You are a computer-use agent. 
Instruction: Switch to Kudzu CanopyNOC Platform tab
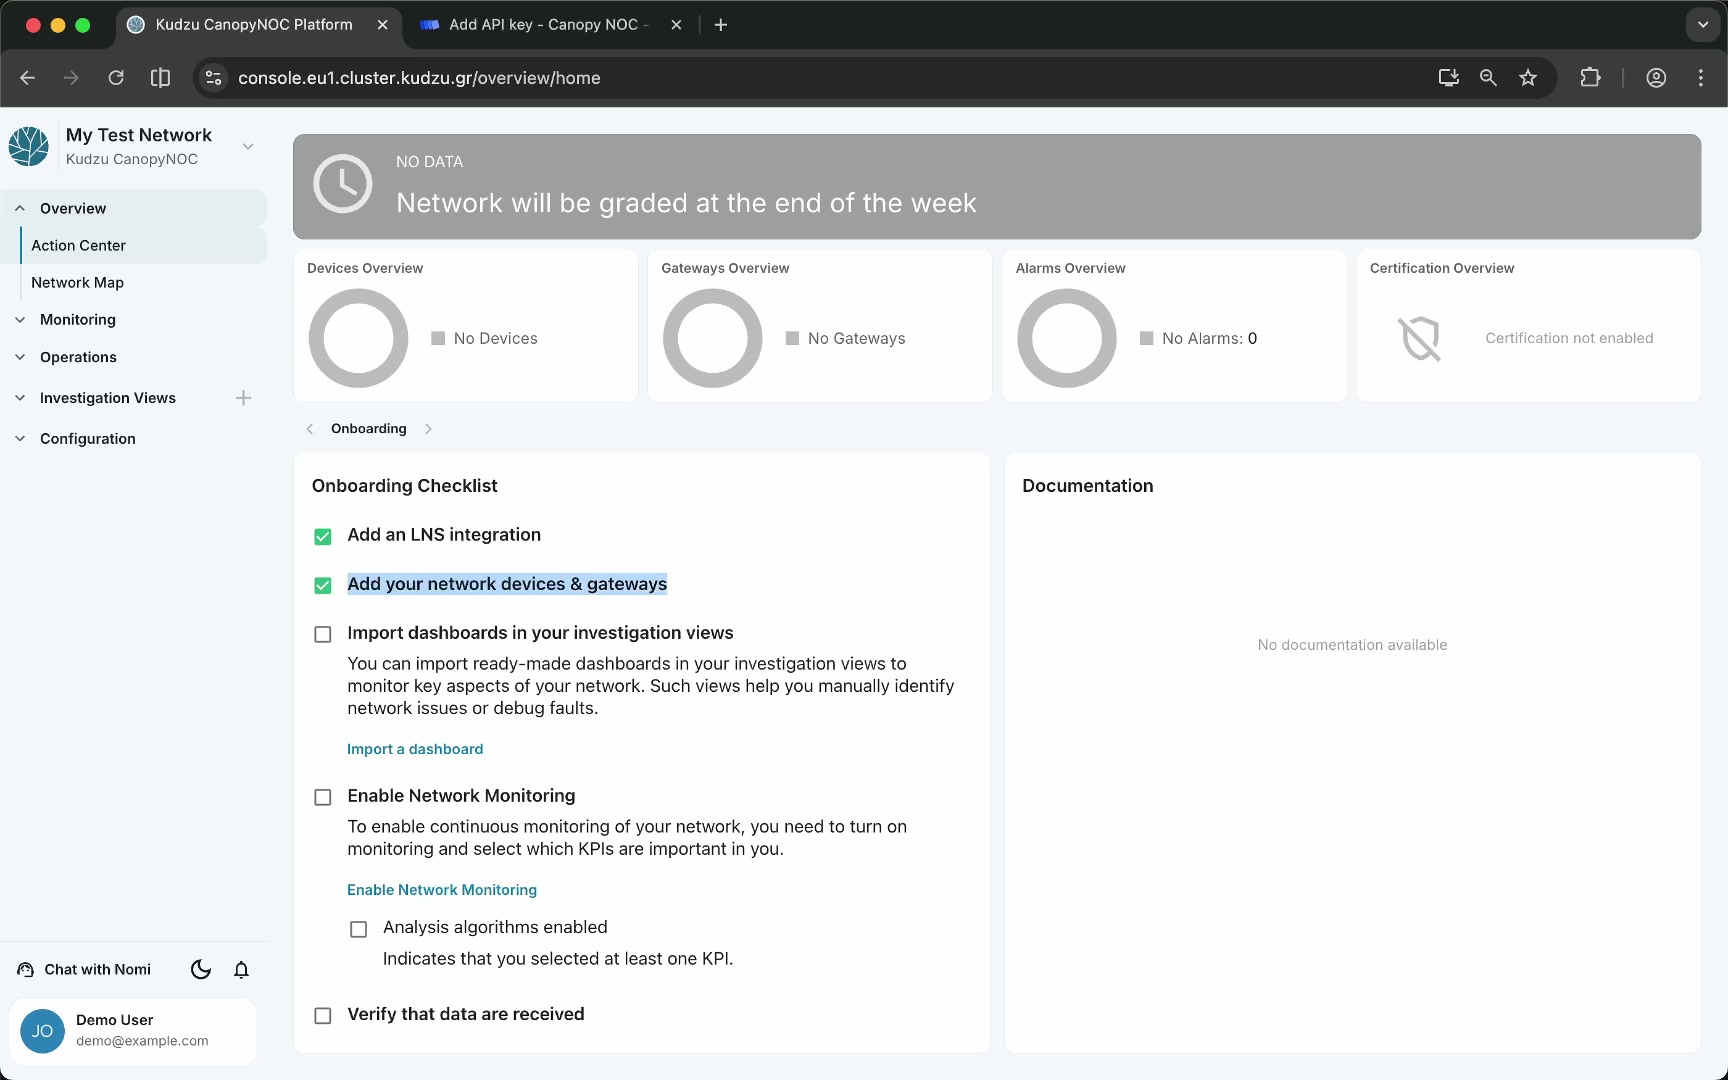point(259,25)
